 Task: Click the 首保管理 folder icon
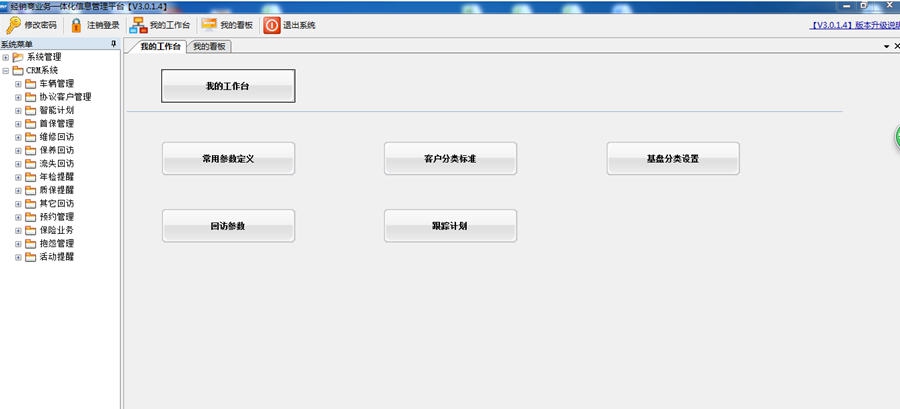click(30, 124)
